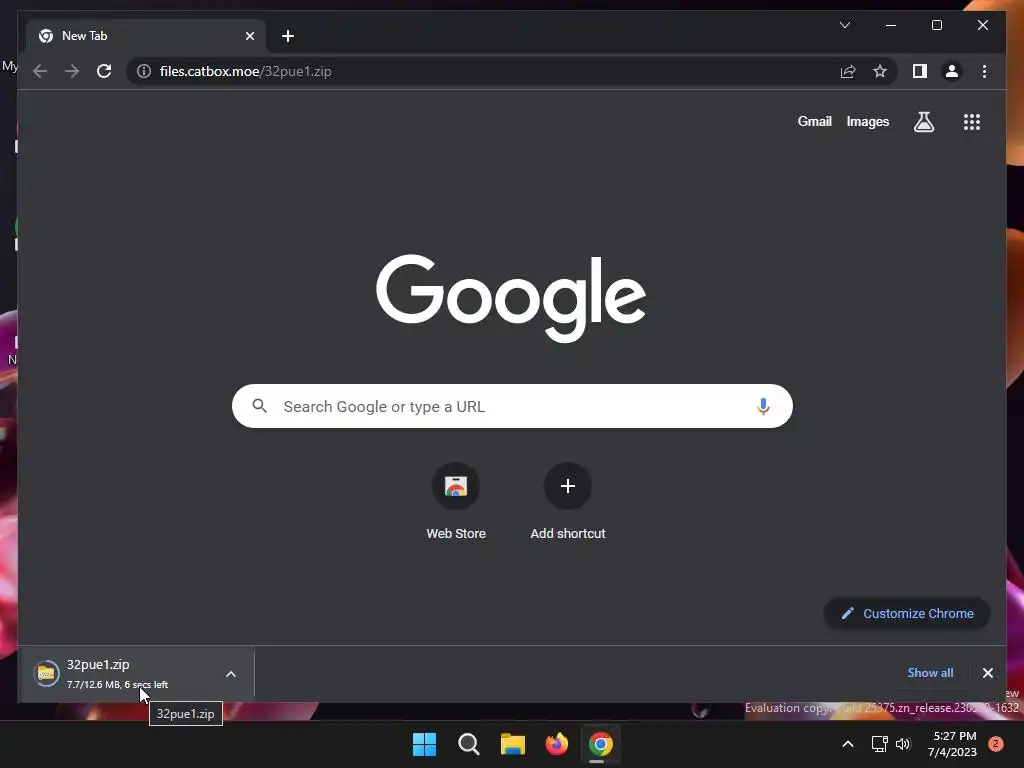Share this page via the share icon
This screenshot has height=768, width=1024.
click(x=848, y=71)
